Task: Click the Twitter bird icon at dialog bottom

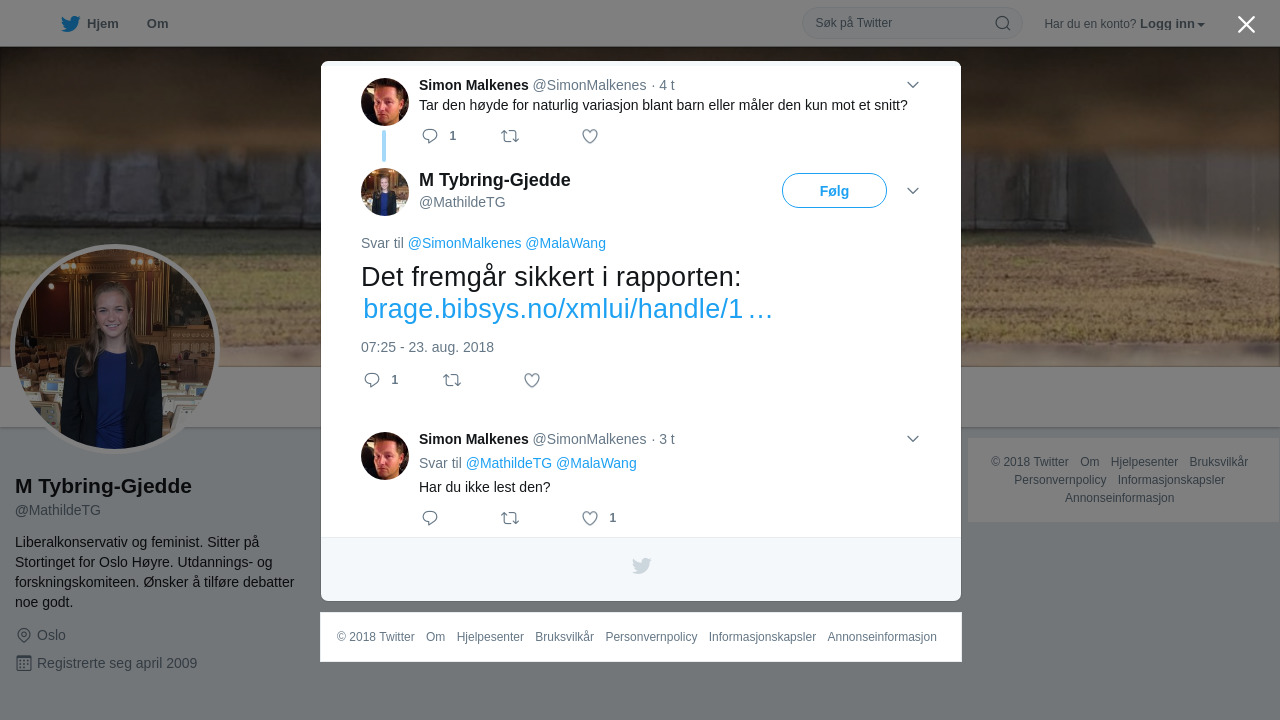Action: tap(641, 566)
